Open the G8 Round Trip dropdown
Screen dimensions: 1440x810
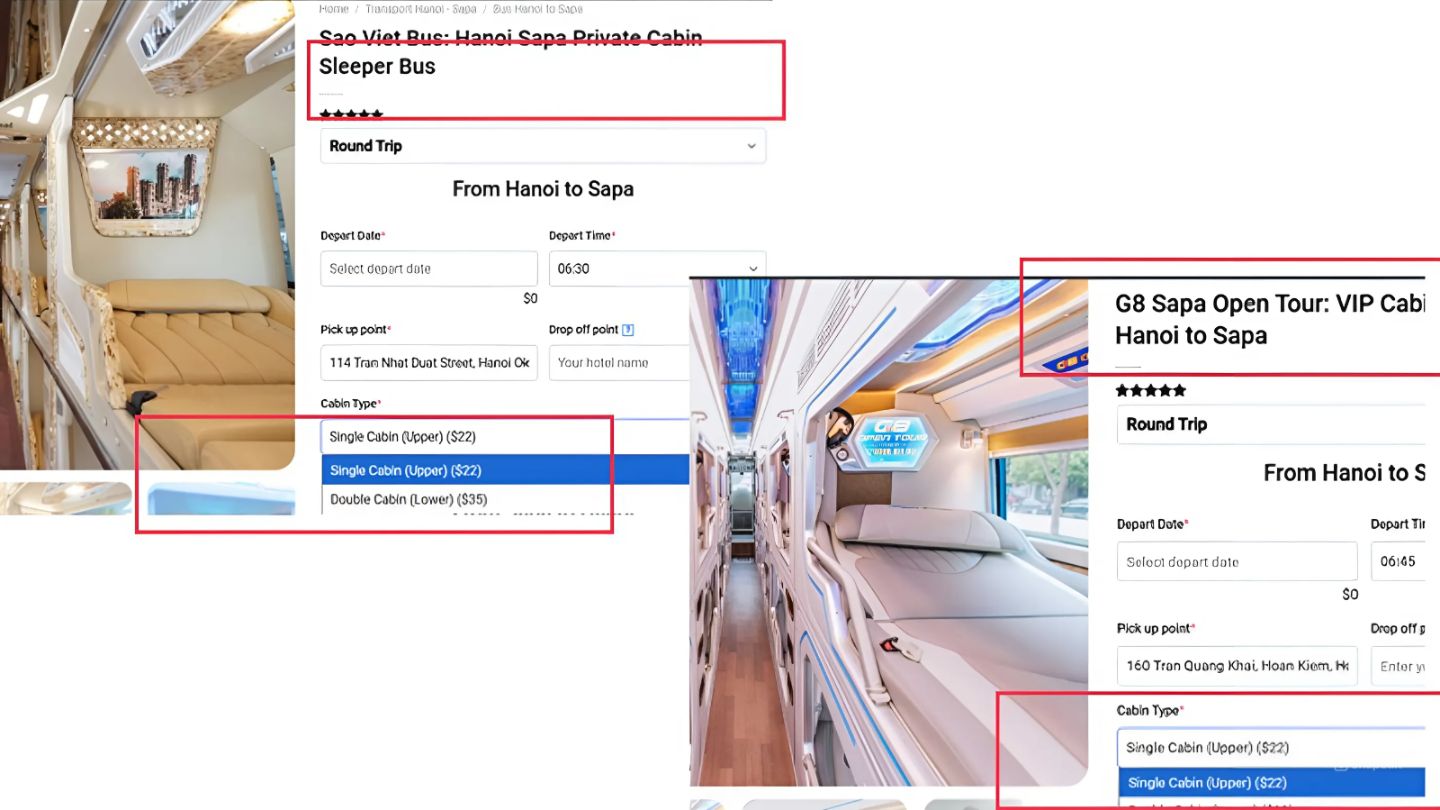[x=1270, y=424]
